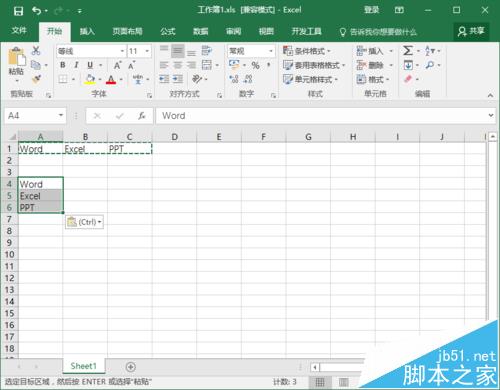This screenshot has width=500, height=390.
Task: Open Find and Select magnifier
Action: (x=430, y=65)
